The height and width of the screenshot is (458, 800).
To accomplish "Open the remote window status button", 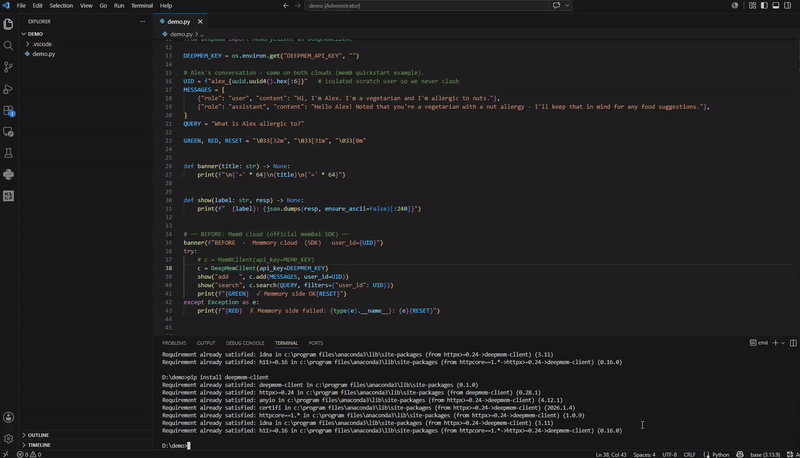I will pyautogui.click(x=6, y=454).
